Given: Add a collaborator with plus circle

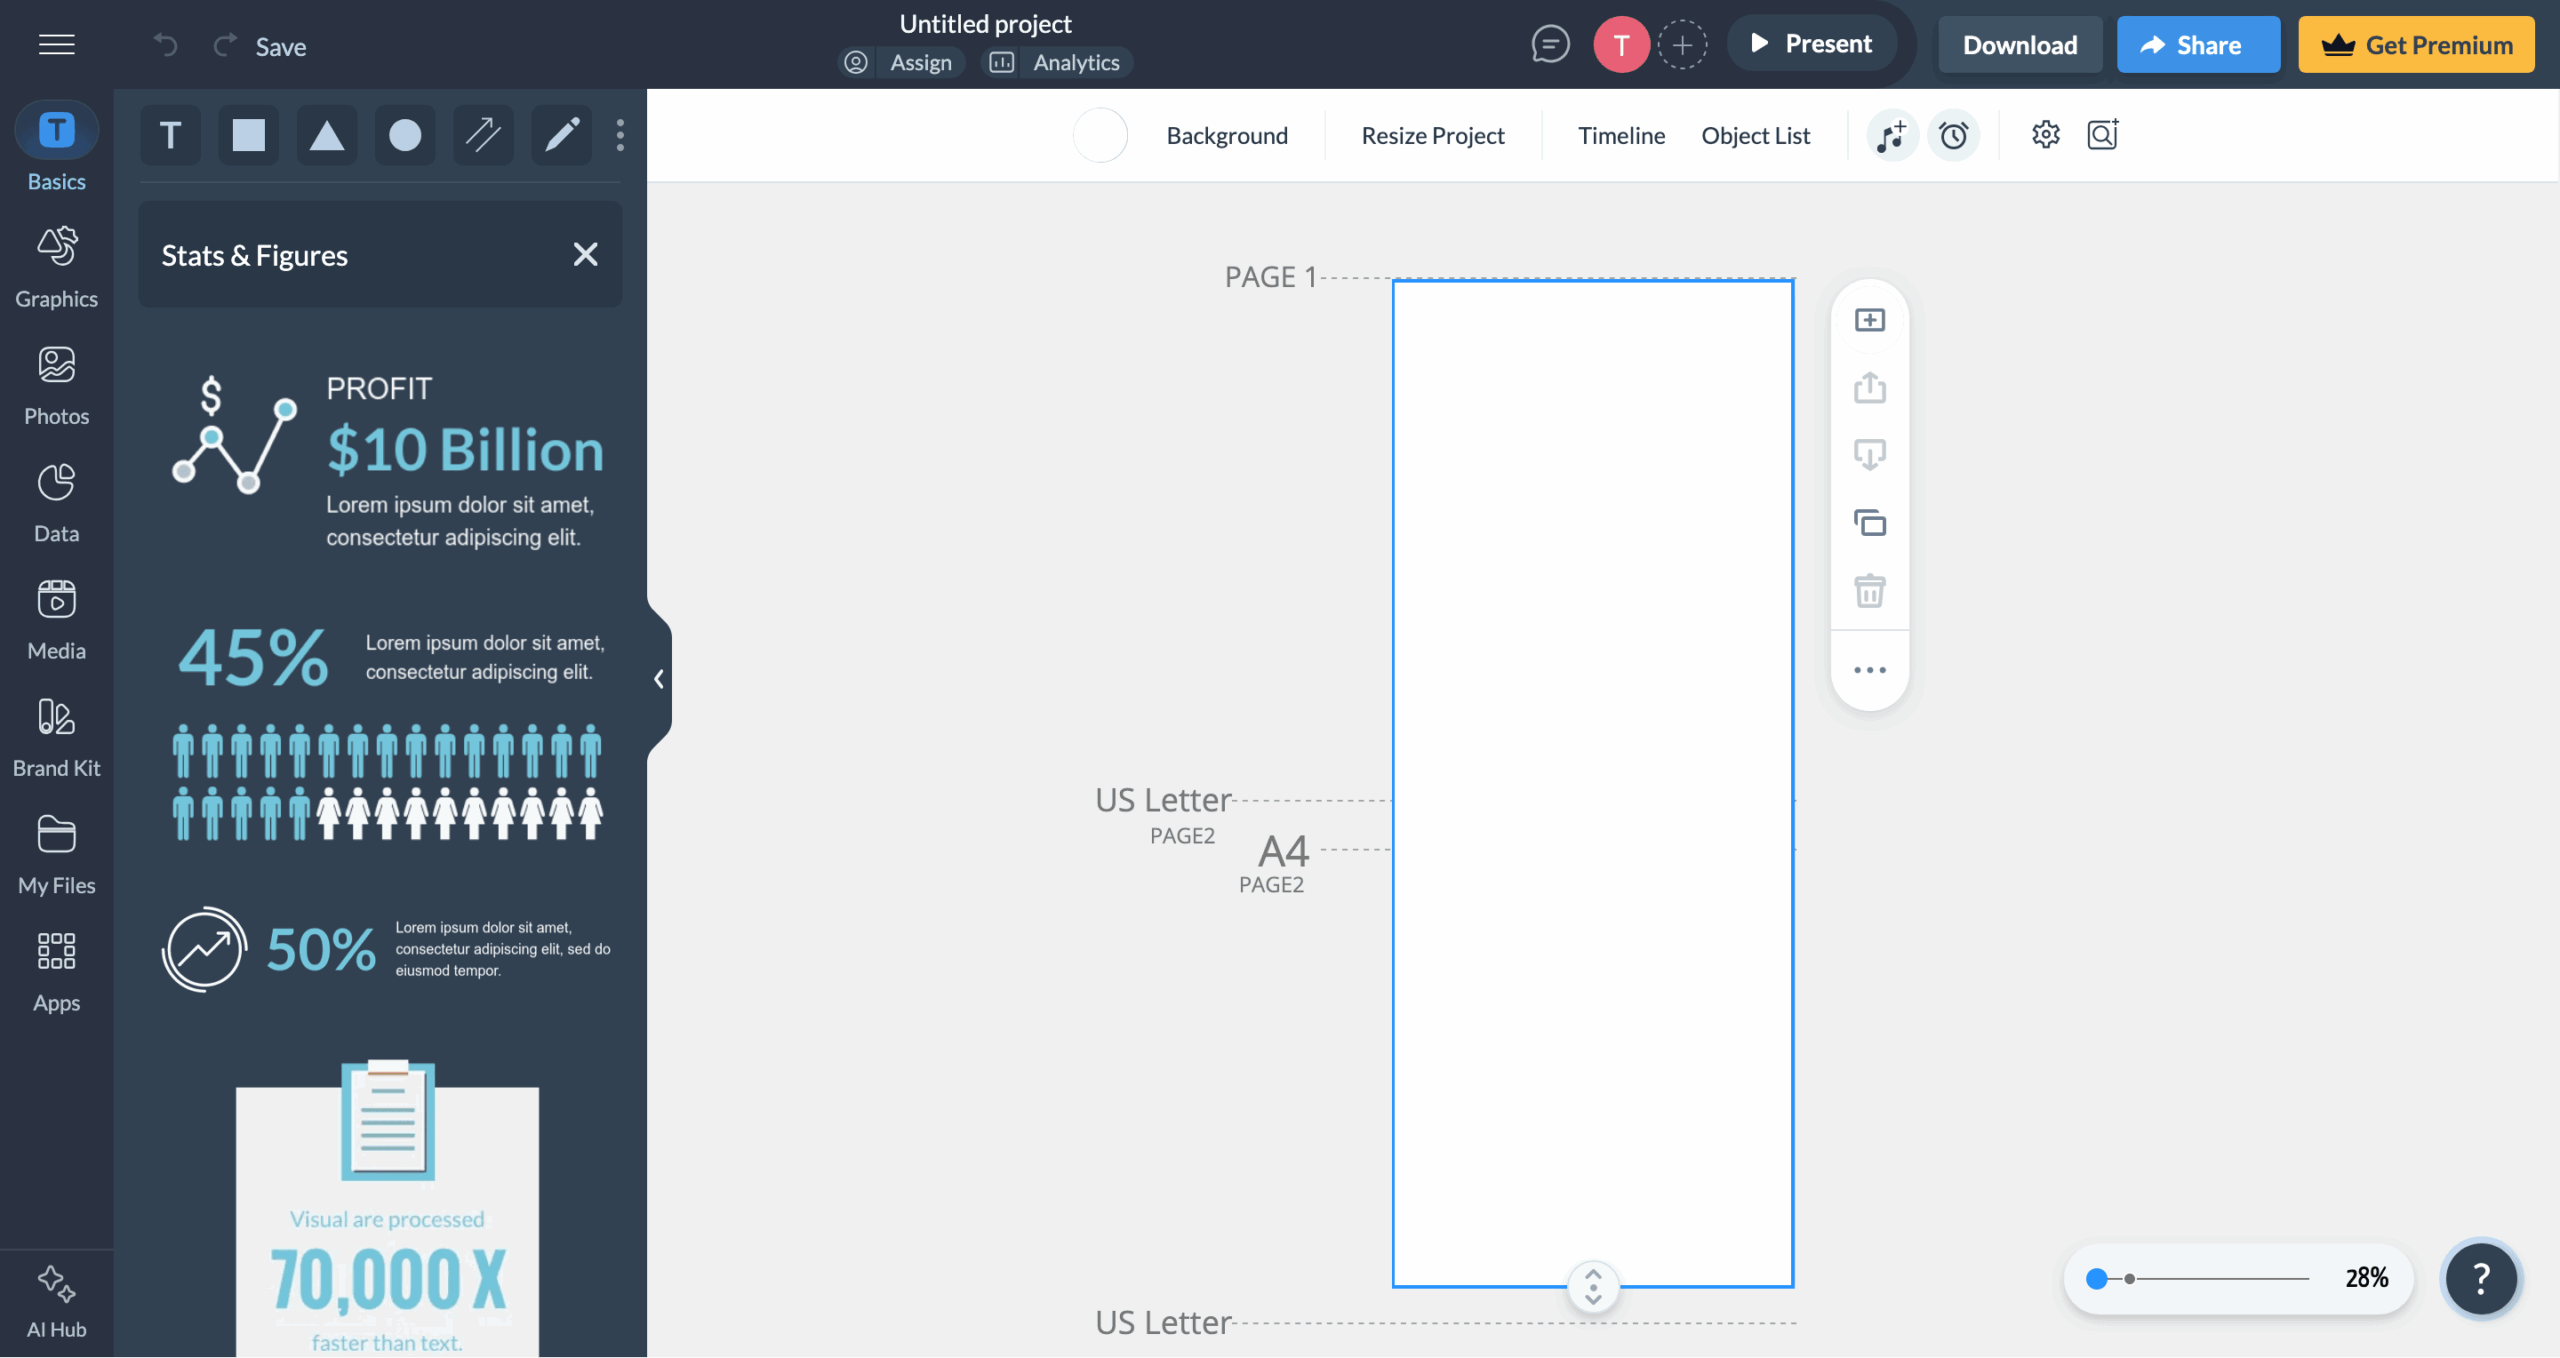Looking at the screenshot, I should (x=1682, y=44).
